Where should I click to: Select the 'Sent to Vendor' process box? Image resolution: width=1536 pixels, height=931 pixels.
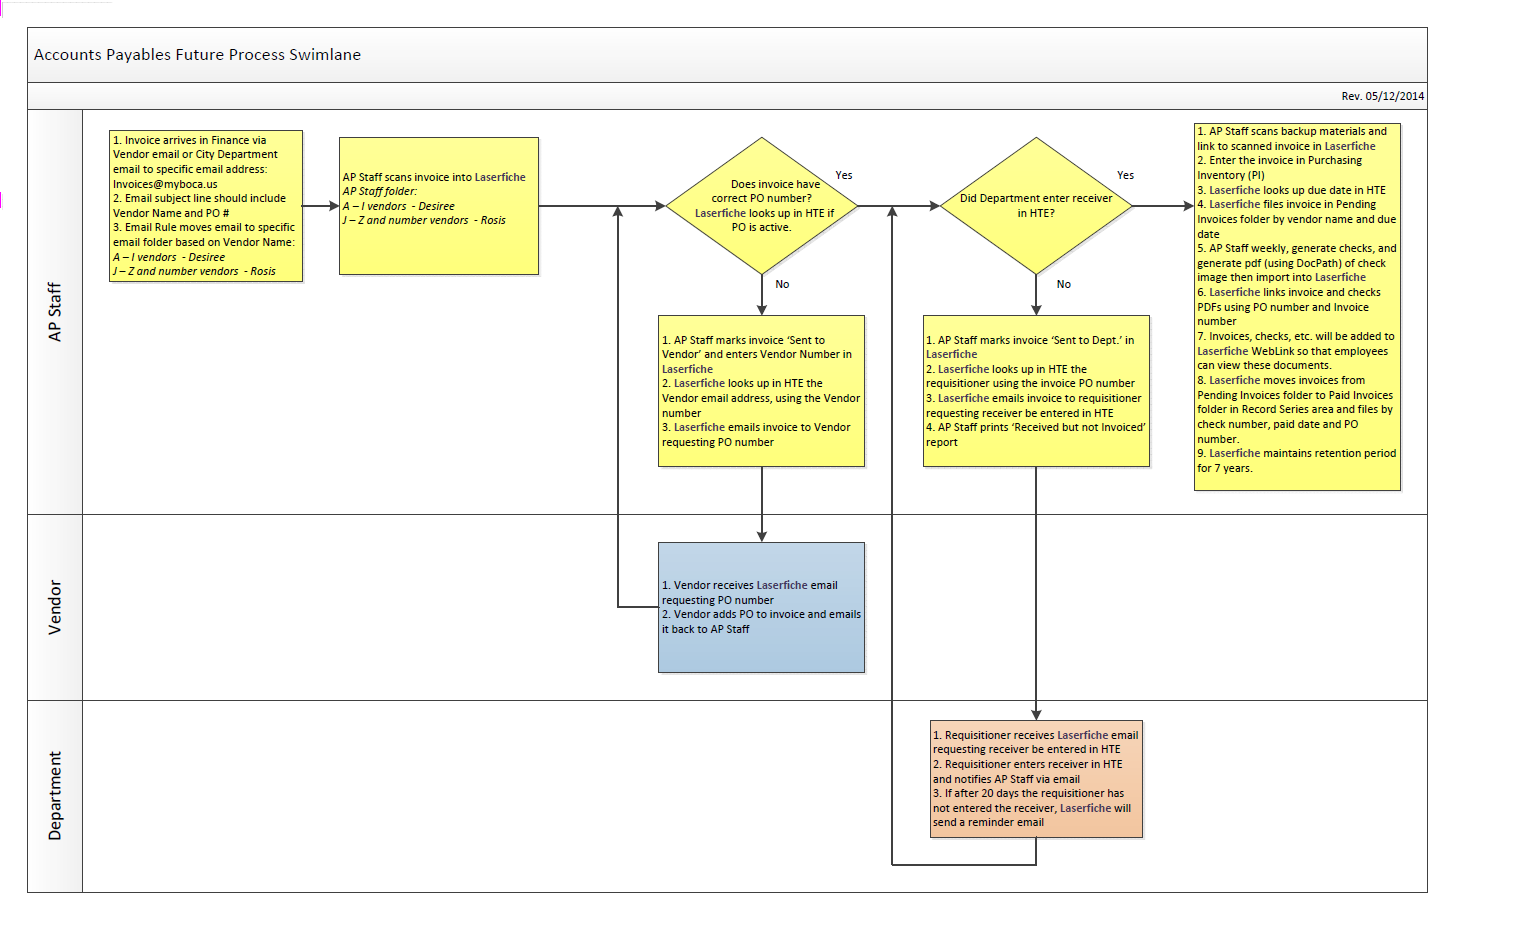point(761,391)
